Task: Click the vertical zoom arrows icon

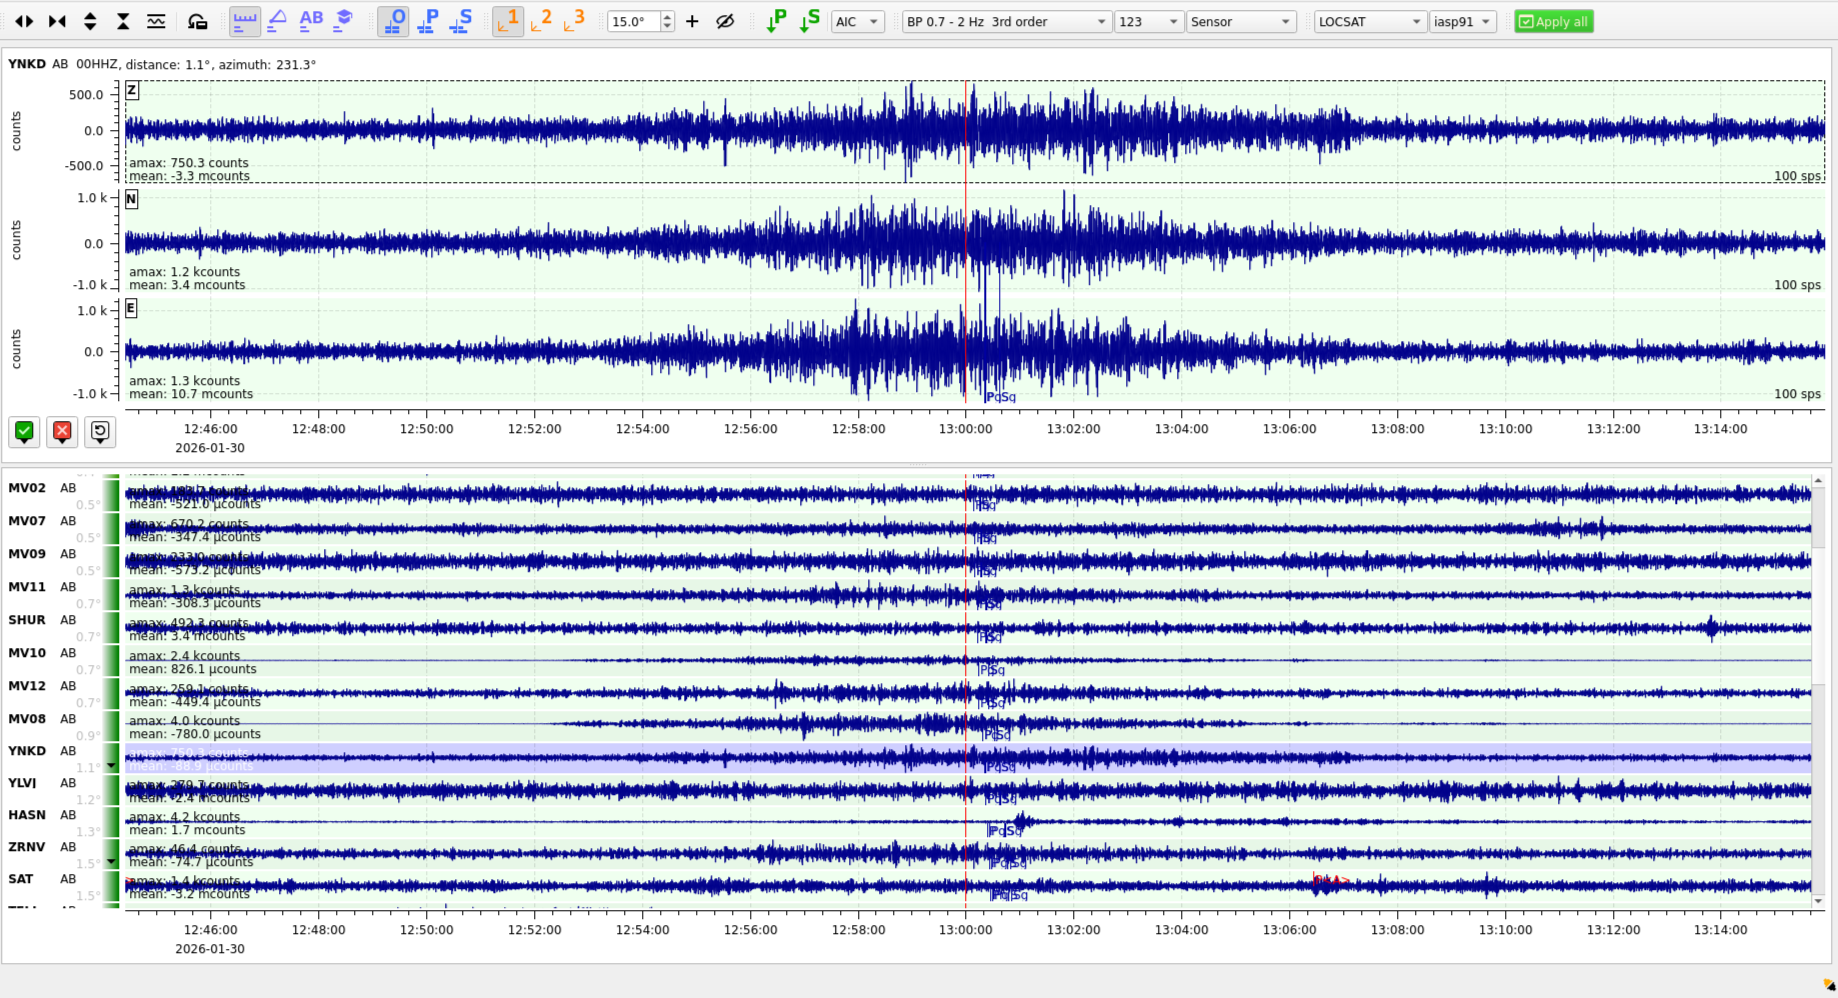Action: [x=90, y=21]
